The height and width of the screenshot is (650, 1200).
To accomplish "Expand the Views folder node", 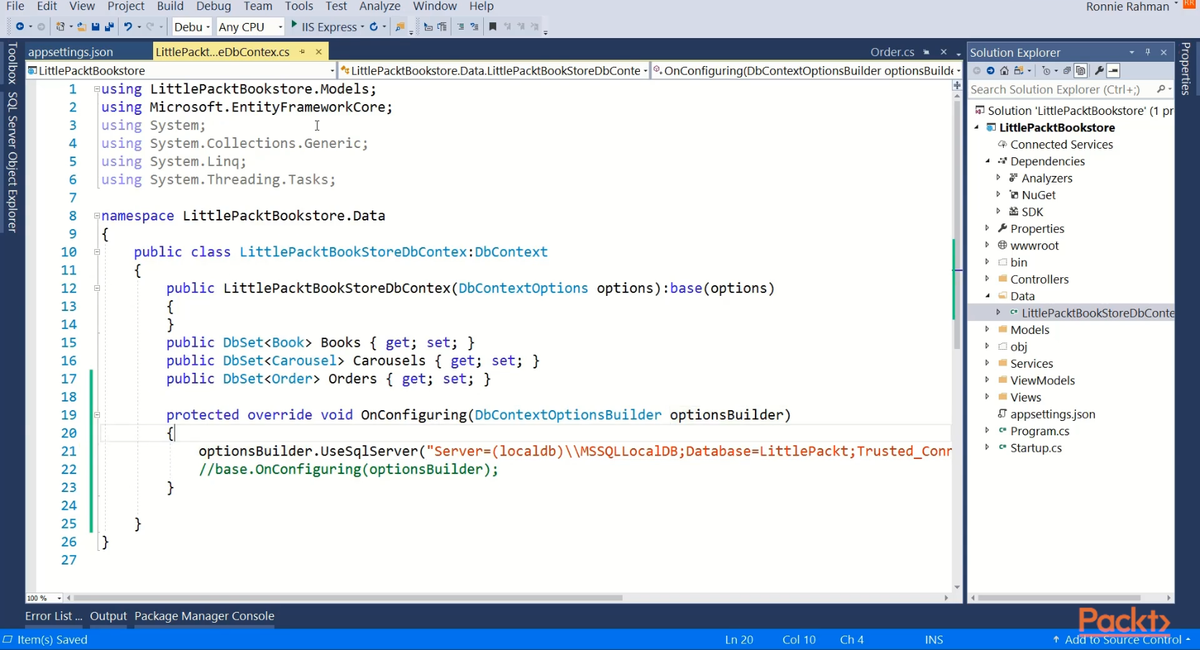I will pos(987,397).
